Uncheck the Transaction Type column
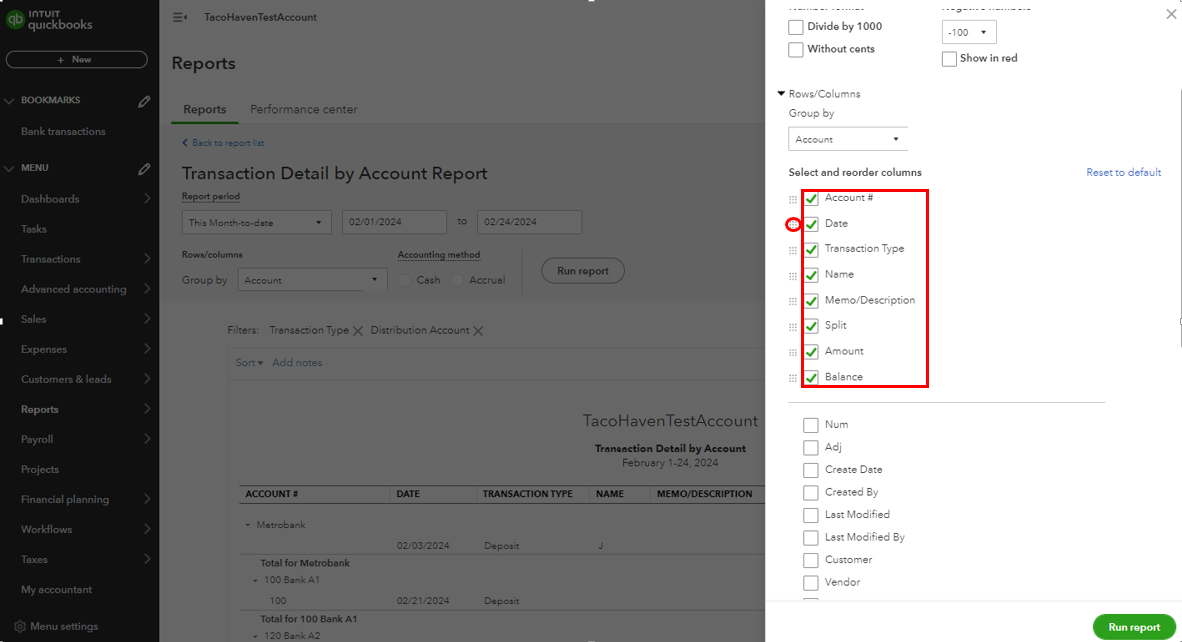This screenshot has height=642, width=1182. point(811,249)
